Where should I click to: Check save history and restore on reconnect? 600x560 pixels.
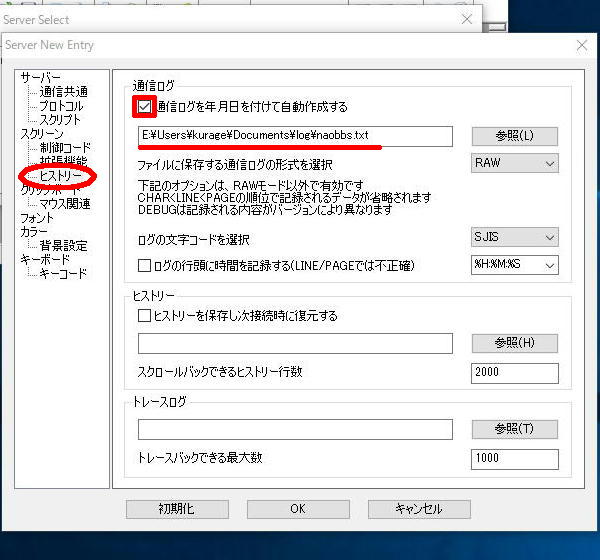click(144, 315)
